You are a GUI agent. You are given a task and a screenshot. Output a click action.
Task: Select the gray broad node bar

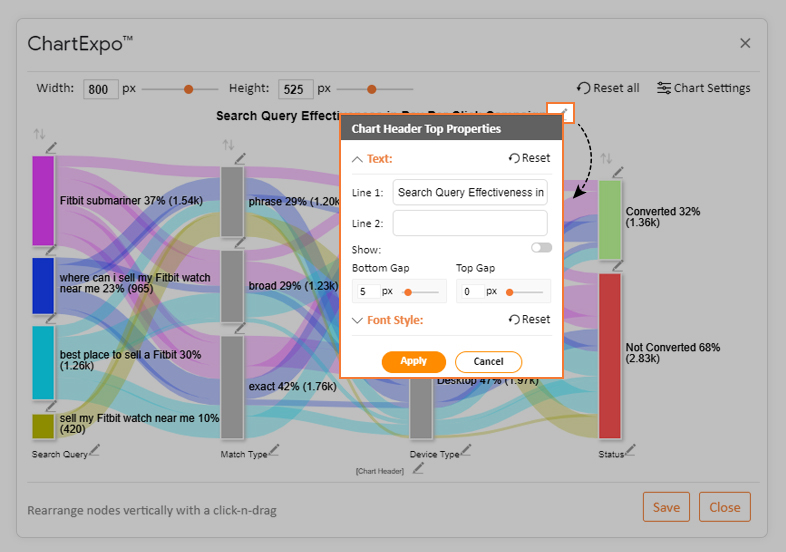(232, 286)
